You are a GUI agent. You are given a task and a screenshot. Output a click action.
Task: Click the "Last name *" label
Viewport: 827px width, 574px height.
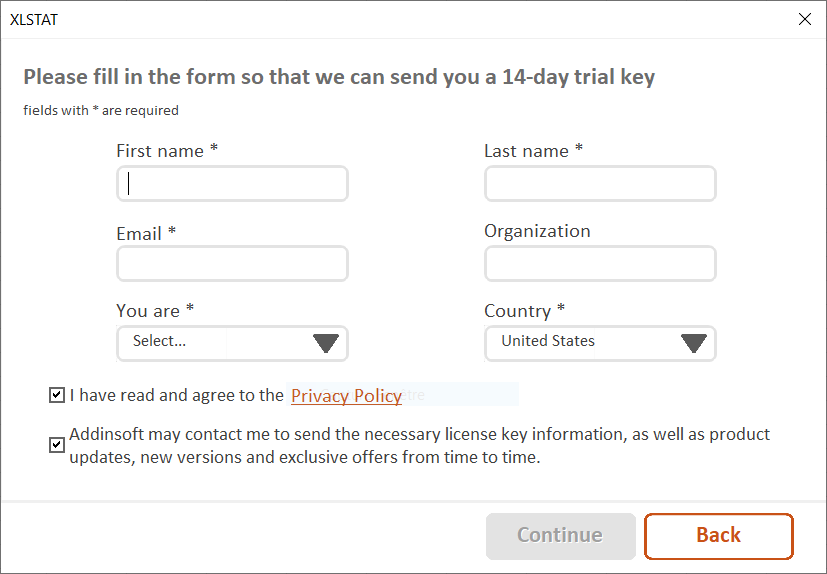coord(533,151)
